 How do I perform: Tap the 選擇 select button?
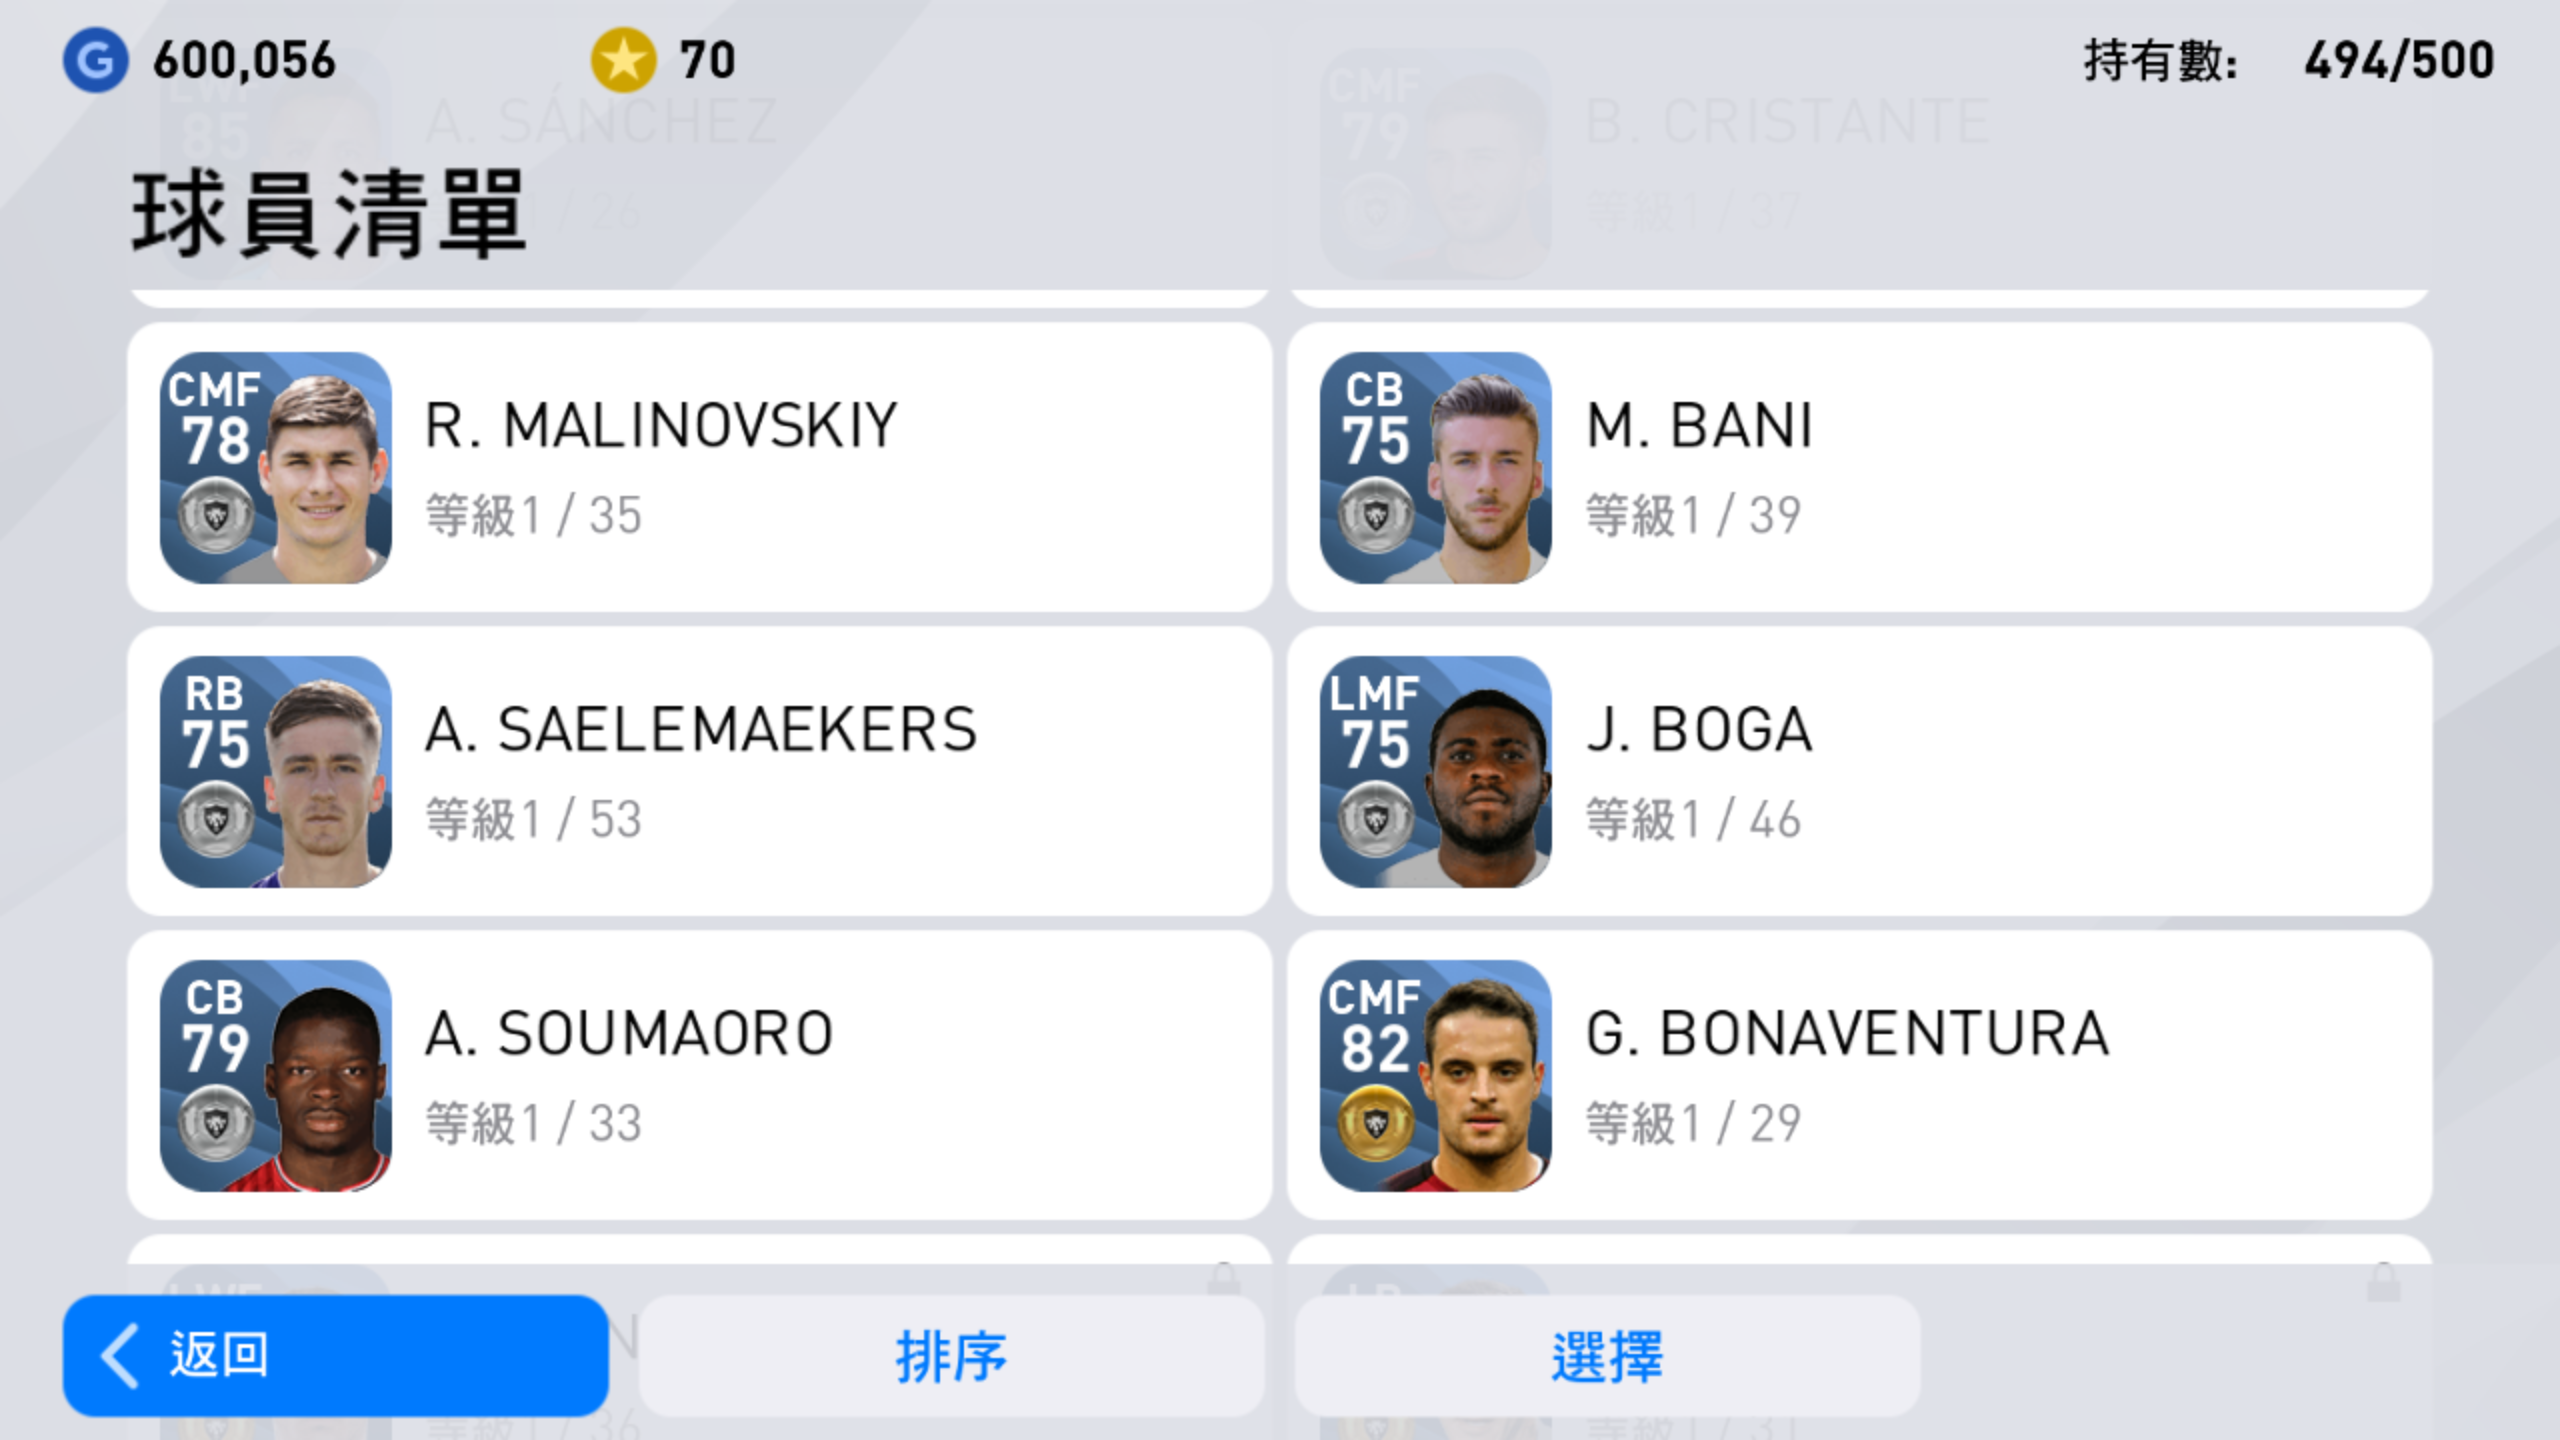(x=1607, y=1356)
